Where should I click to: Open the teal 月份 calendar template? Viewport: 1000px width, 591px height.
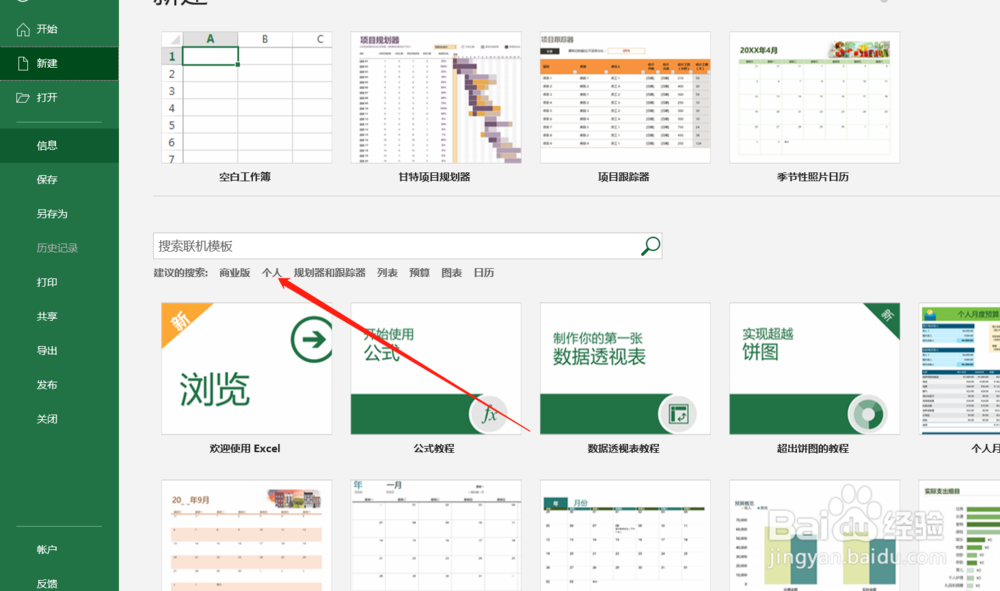(625, 536)
